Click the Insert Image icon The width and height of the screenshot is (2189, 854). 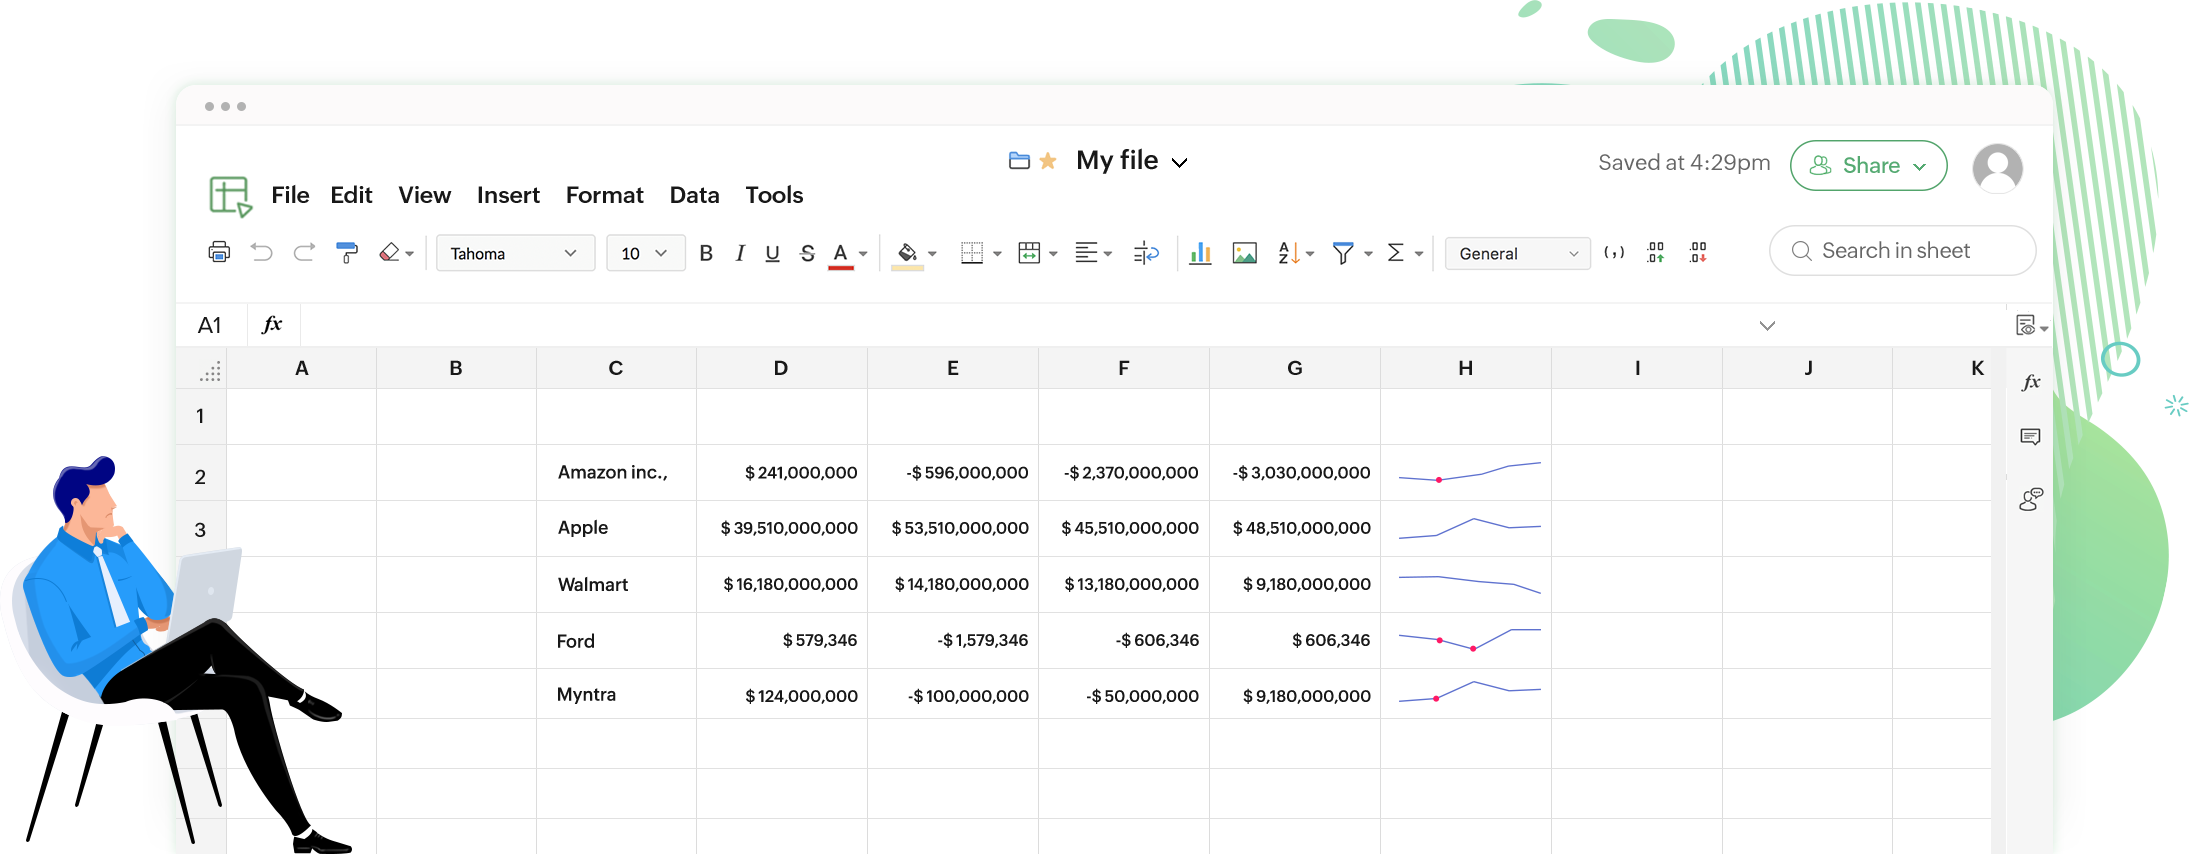[1244, 253]
